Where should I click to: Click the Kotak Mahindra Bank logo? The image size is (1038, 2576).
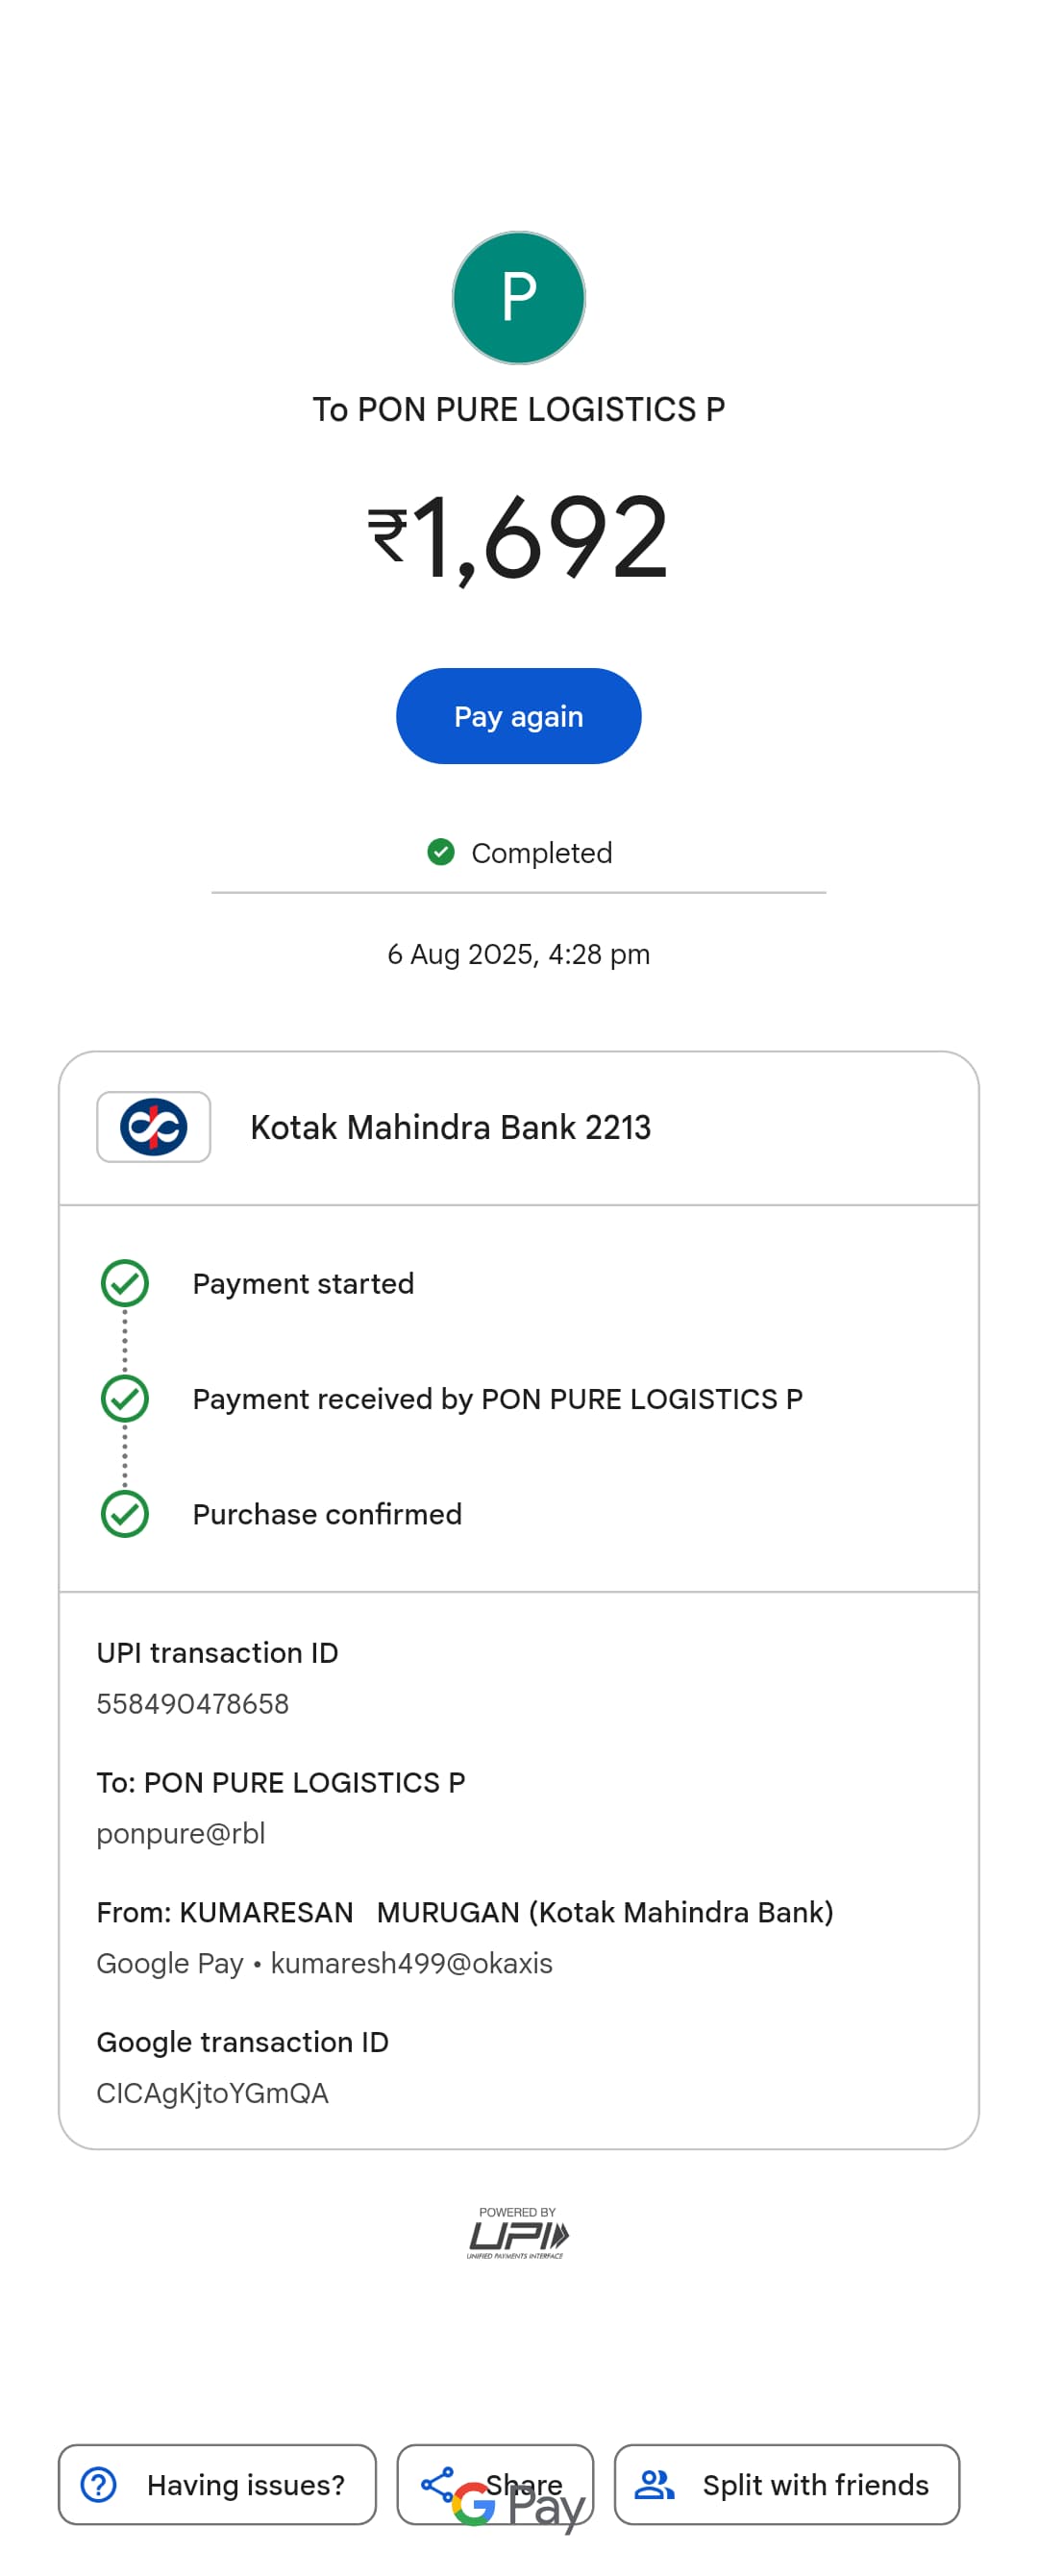[x=153, y=1126]
